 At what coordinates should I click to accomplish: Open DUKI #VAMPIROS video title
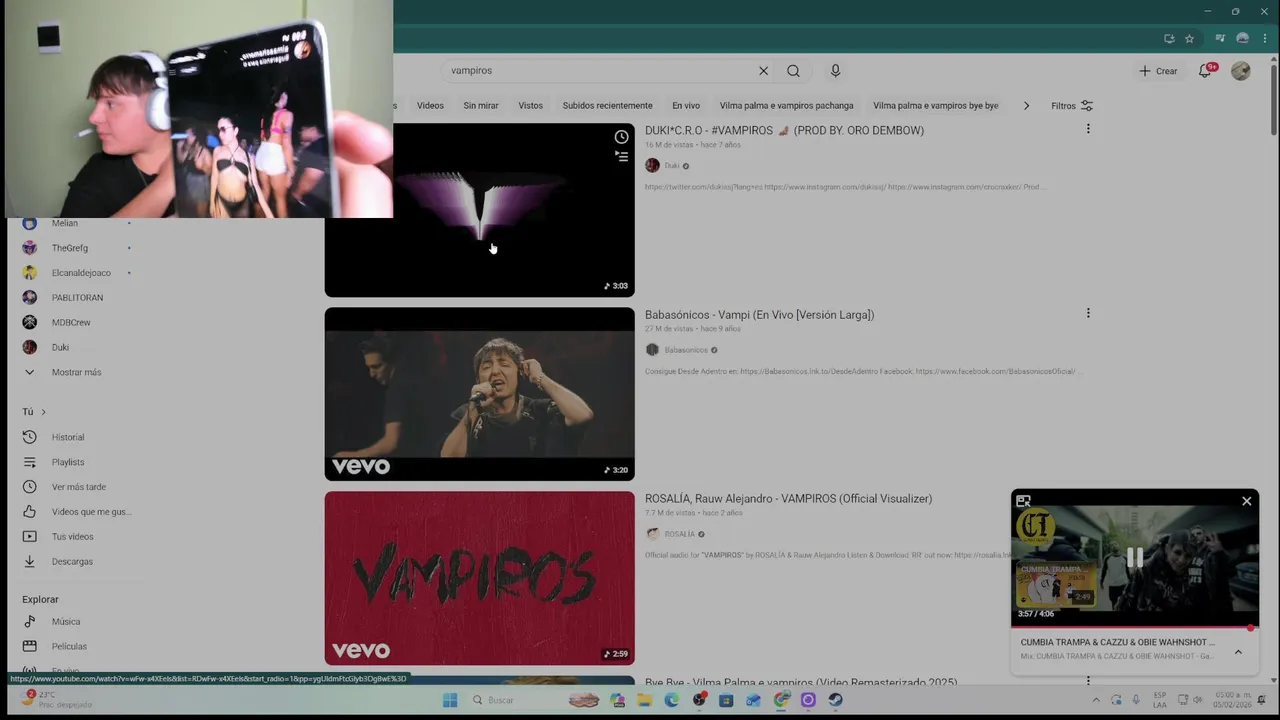click(x=784, y=130)
